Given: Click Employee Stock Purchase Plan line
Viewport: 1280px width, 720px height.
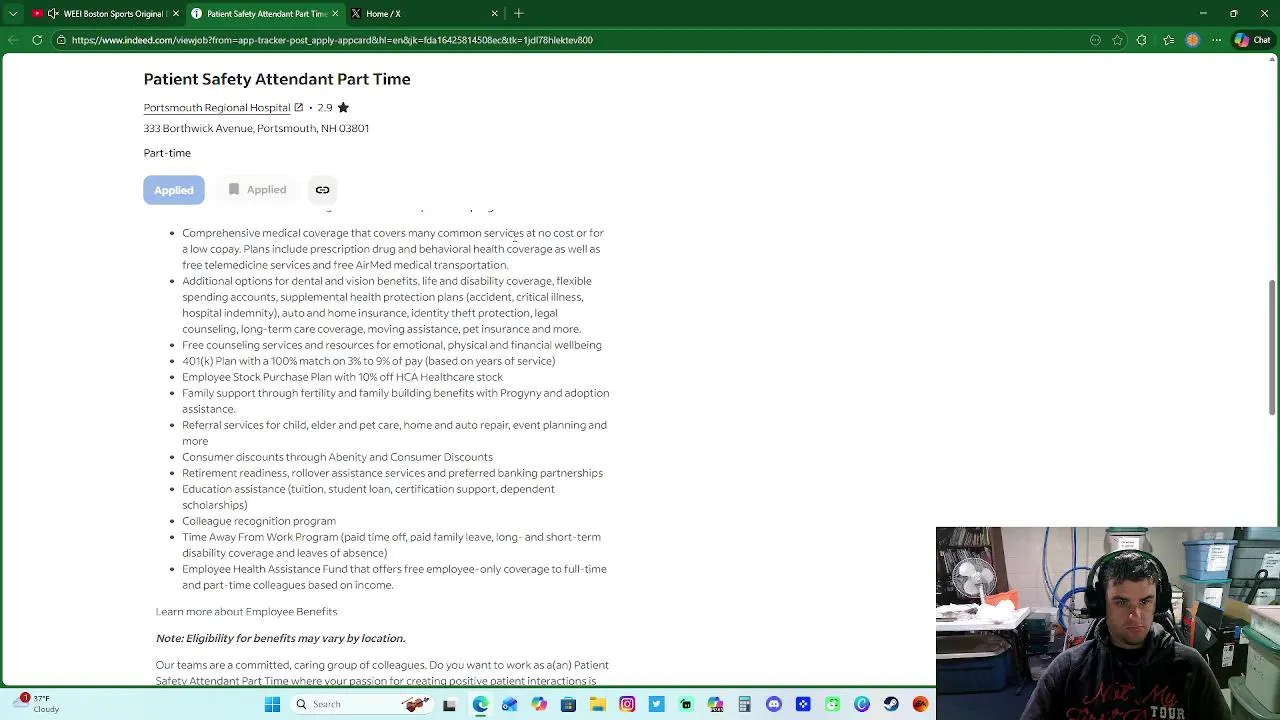Looking at the screenshot, I should point(342,377).
